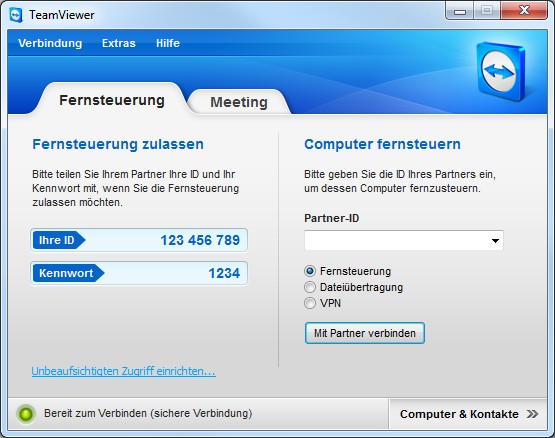Open Unbeaufsichtigten Zugriff einrichten link
This screenshot has width=555, height=438.
[x=124, y=371]
